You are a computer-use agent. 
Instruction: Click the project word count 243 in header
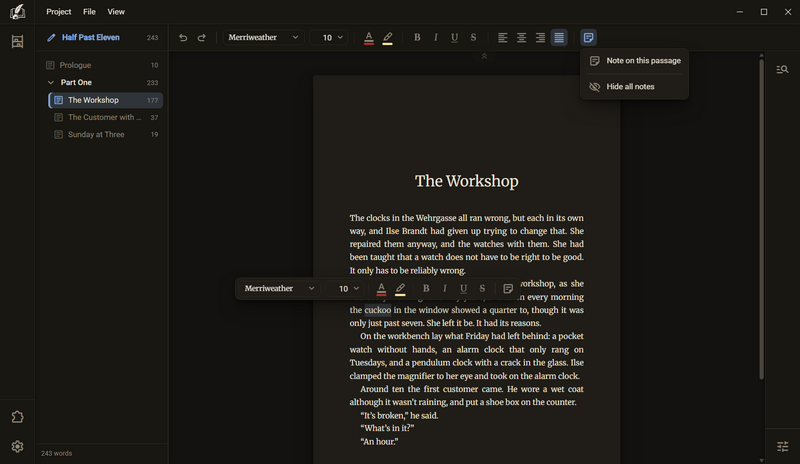point(153,38)
